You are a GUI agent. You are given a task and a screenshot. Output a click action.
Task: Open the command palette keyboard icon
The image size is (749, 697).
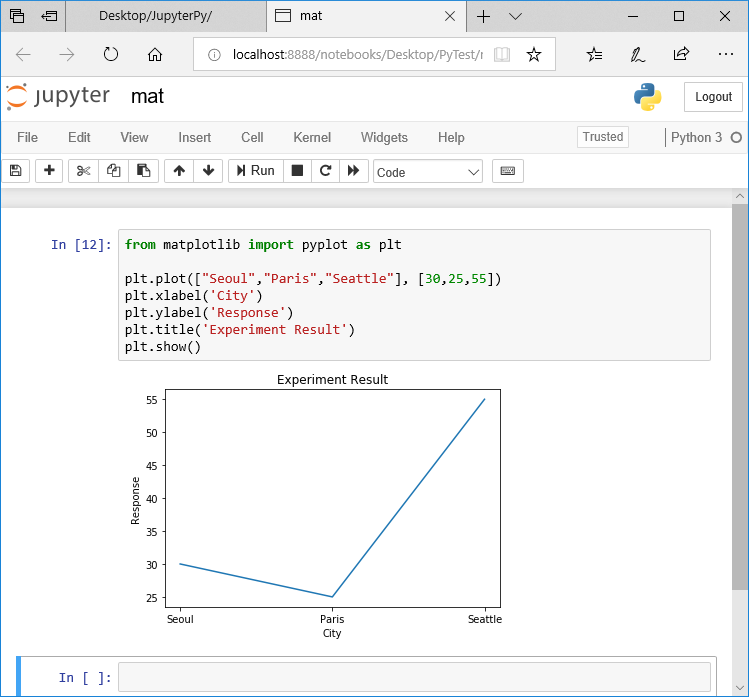pyautogui.click(x=507, y=171)
